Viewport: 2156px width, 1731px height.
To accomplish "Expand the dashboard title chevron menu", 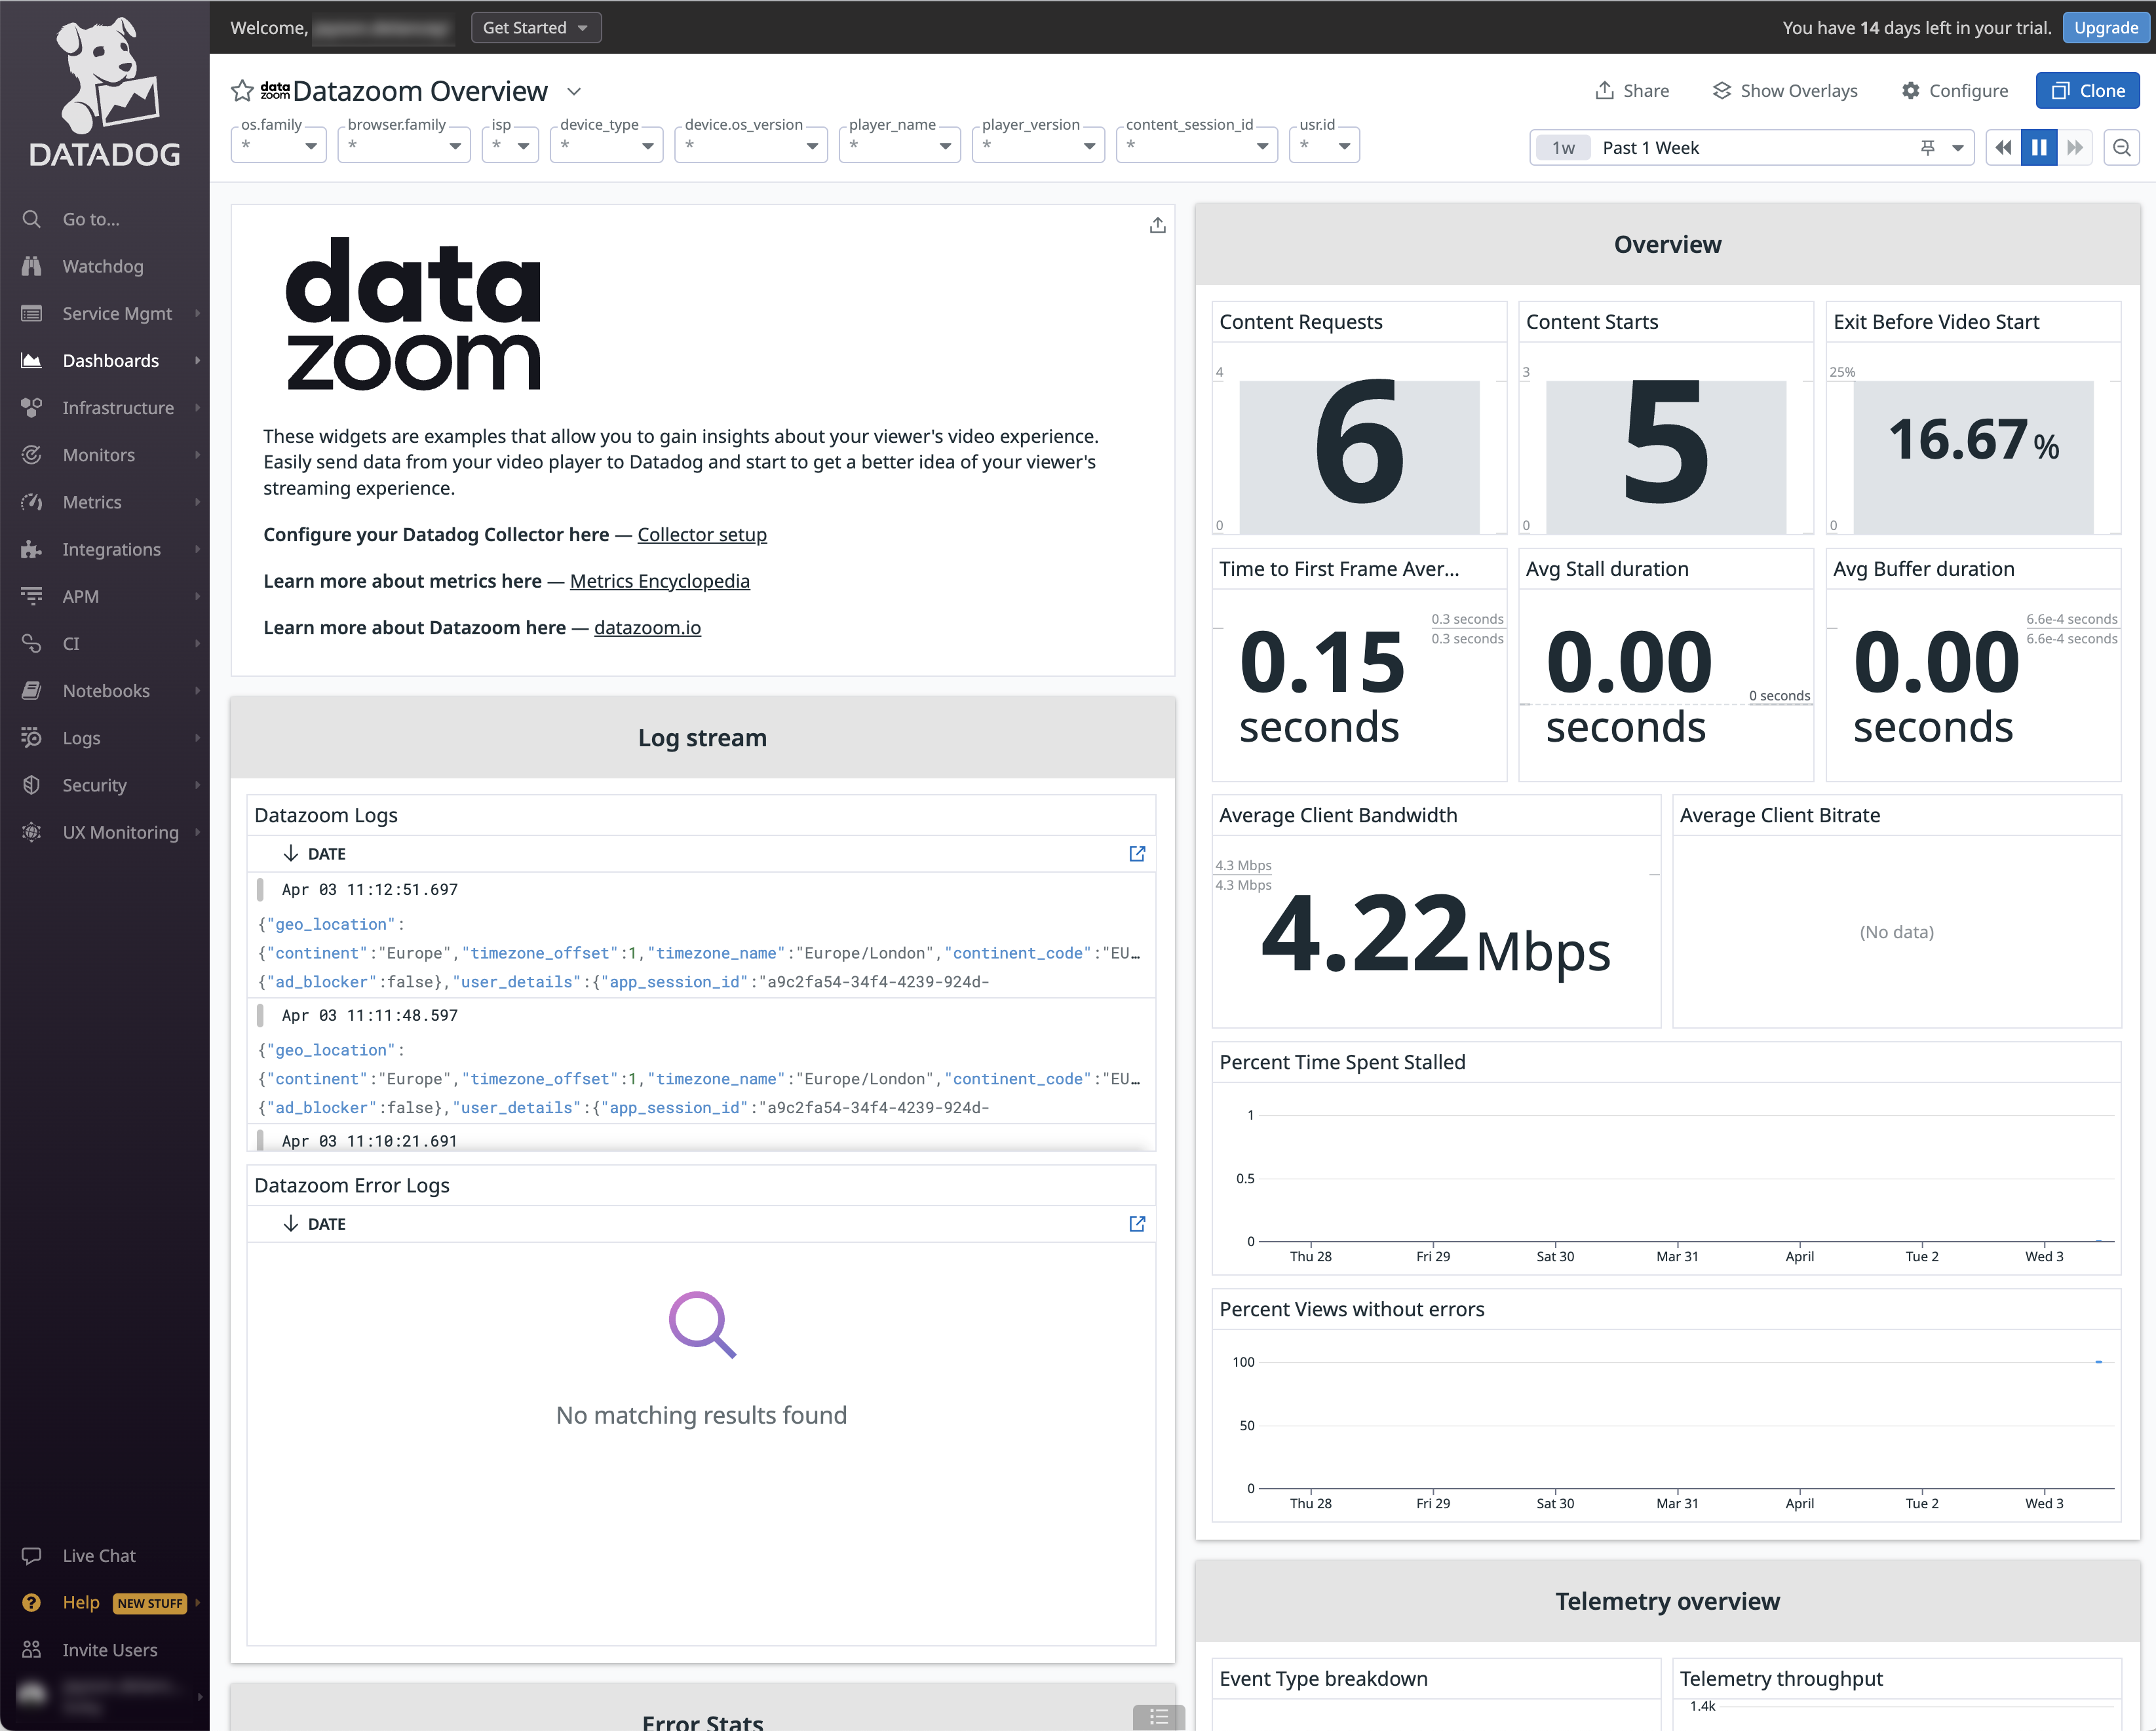I will coord(574,91).
